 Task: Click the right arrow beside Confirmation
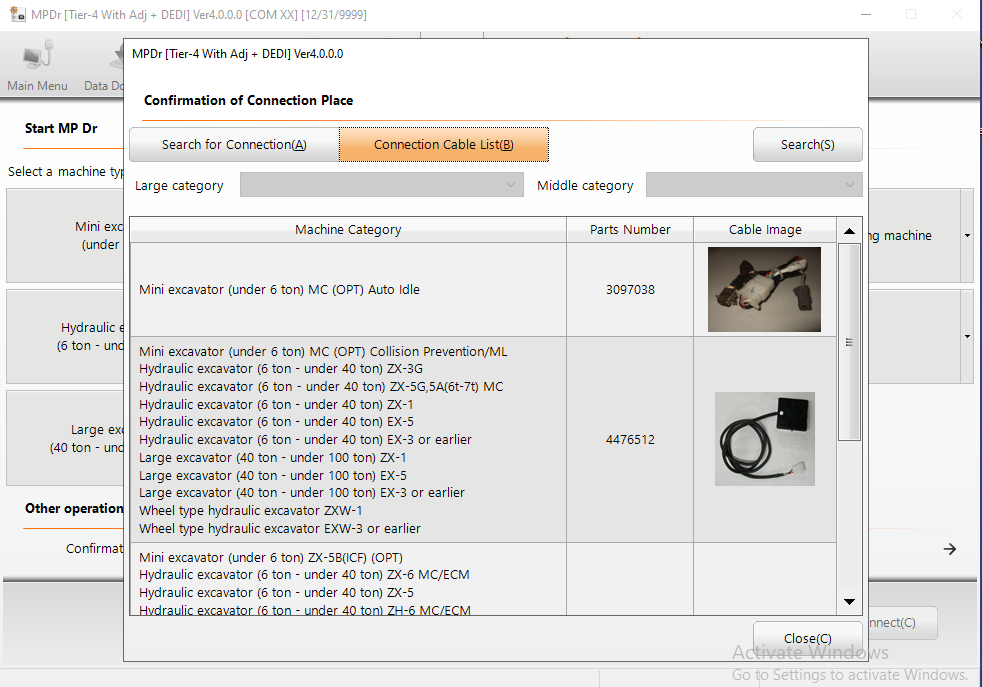pos(950,549)
